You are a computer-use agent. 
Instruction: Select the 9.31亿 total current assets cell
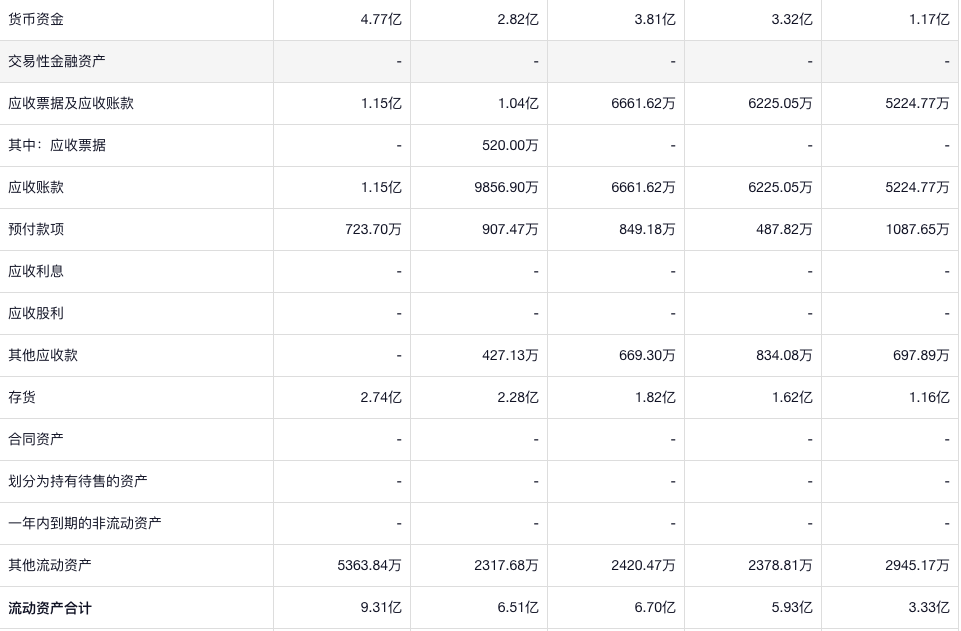(x=381, y=607)
